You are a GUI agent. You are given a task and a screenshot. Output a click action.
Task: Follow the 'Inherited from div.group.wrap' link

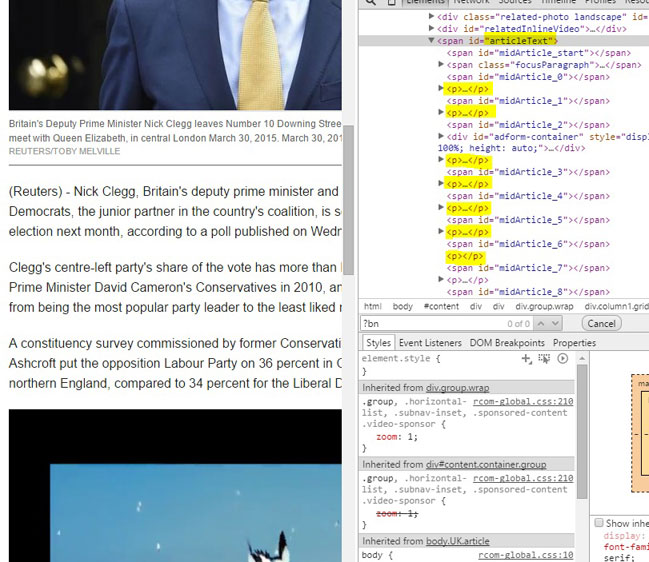point(457,388)
